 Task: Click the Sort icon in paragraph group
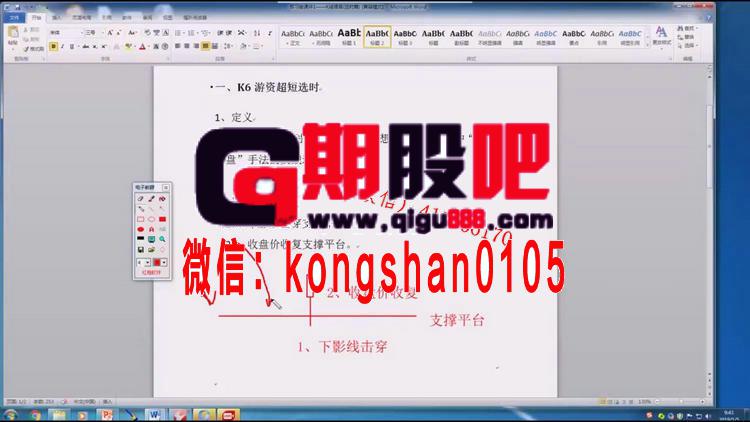257,33
